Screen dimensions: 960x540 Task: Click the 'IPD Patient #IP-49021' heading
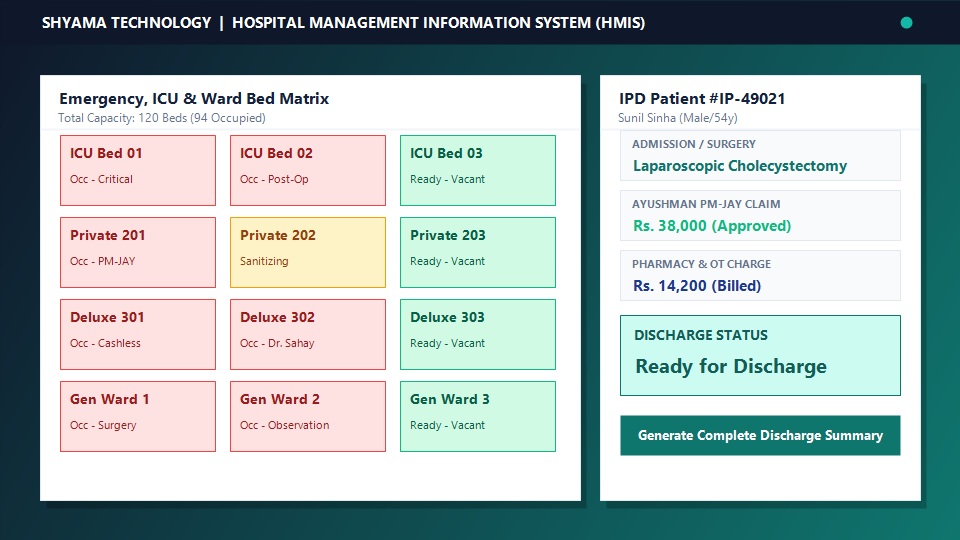tap(702, 99)
